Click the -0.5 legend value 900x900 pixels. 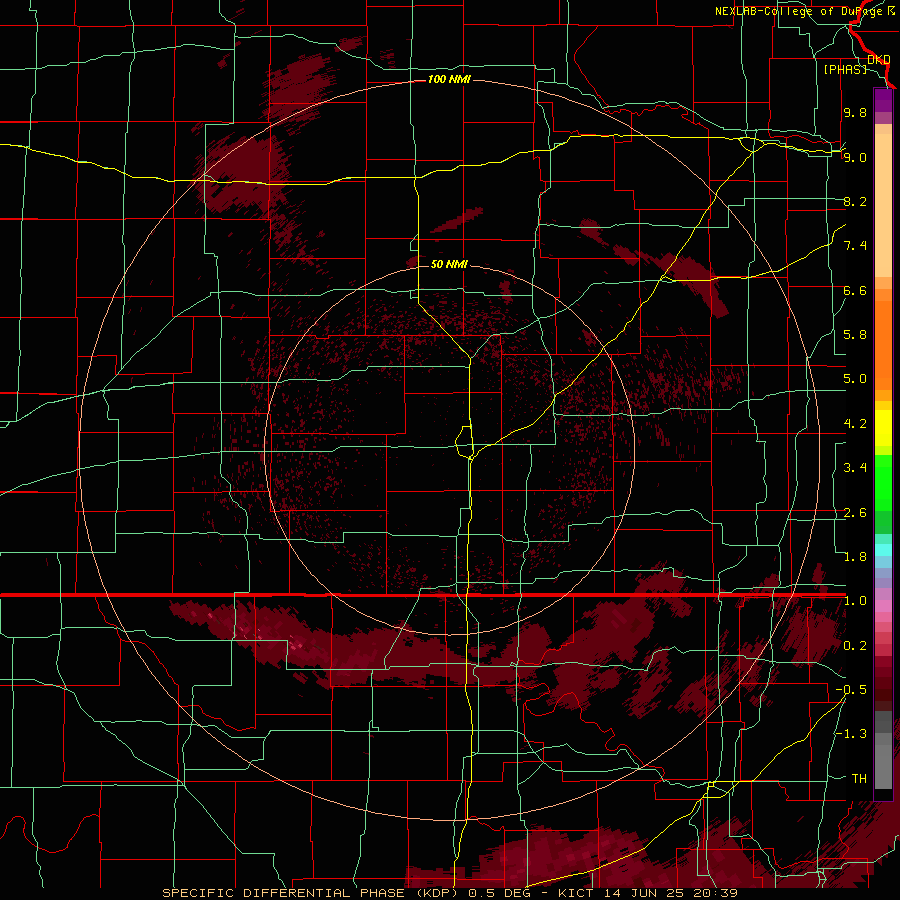[851, 690]
